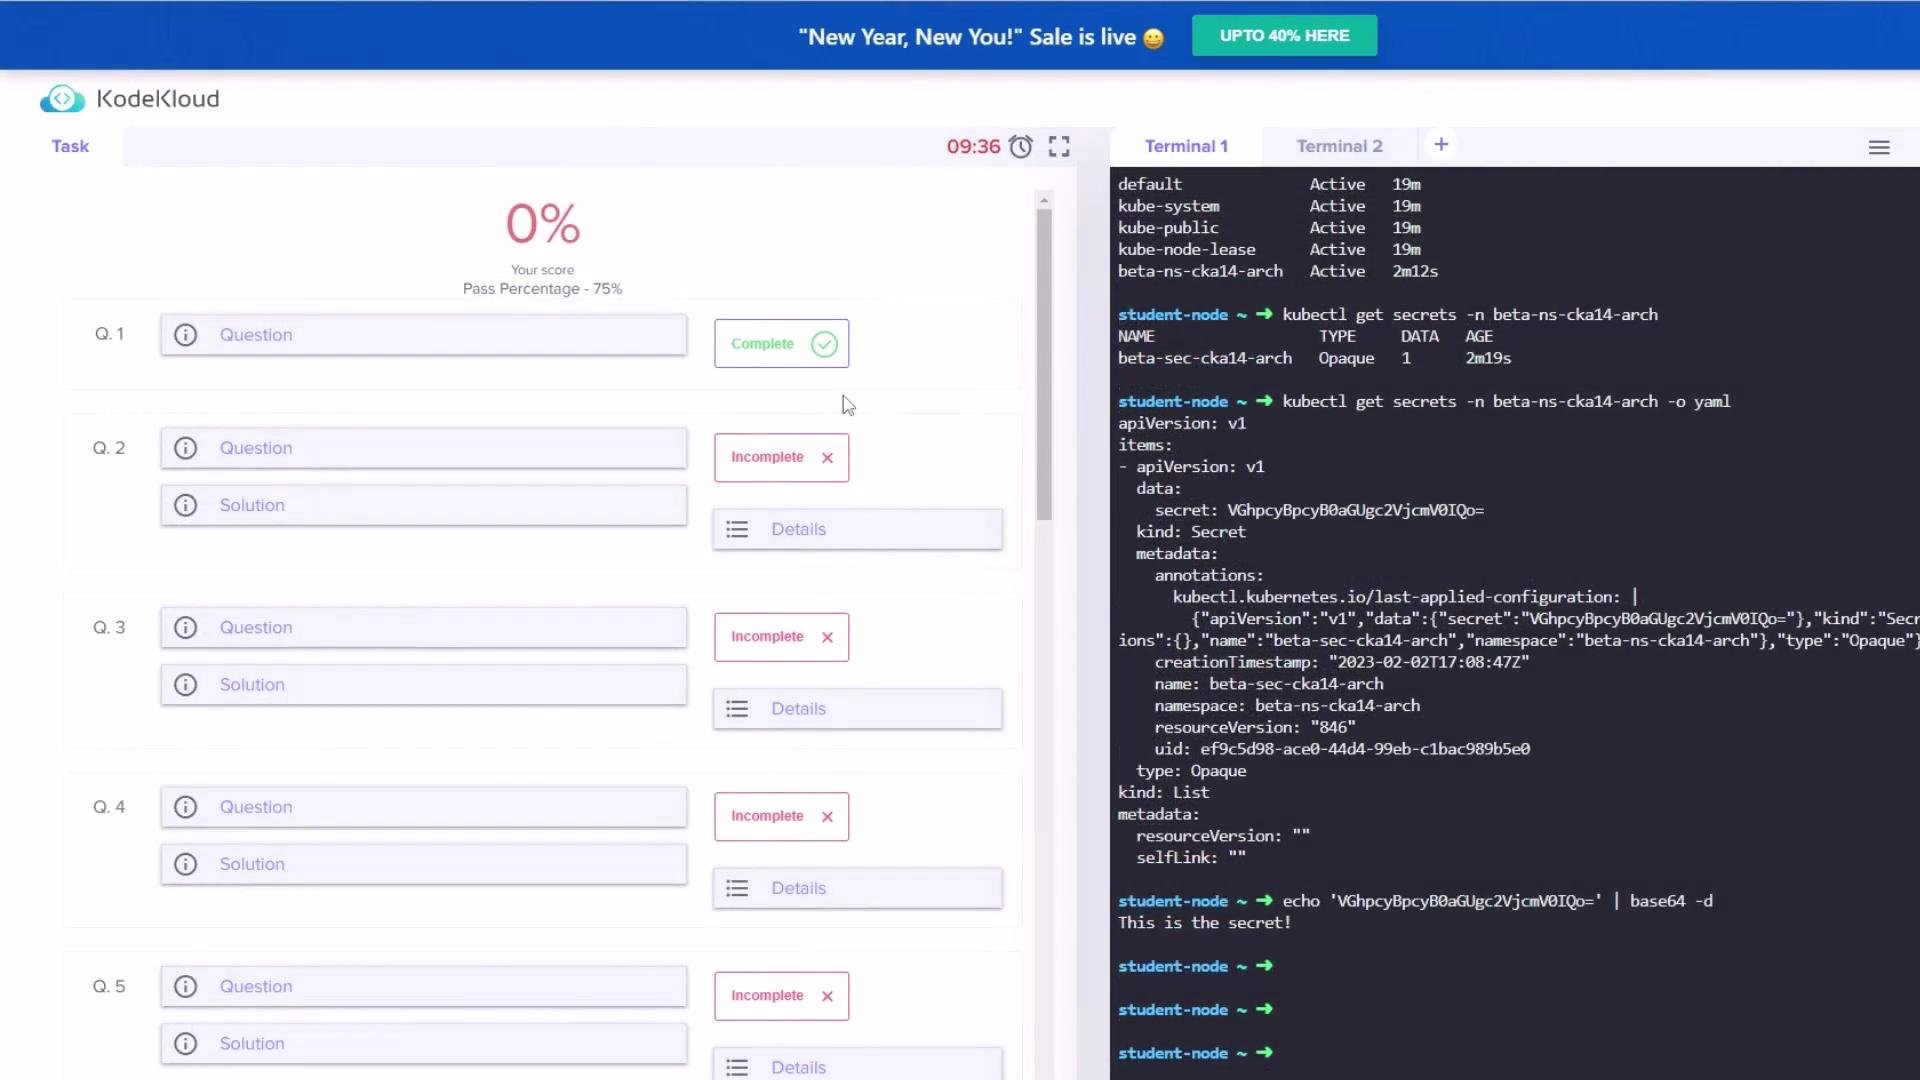
Task: Open the Q.3 Question box
Action: click(424, 628)
